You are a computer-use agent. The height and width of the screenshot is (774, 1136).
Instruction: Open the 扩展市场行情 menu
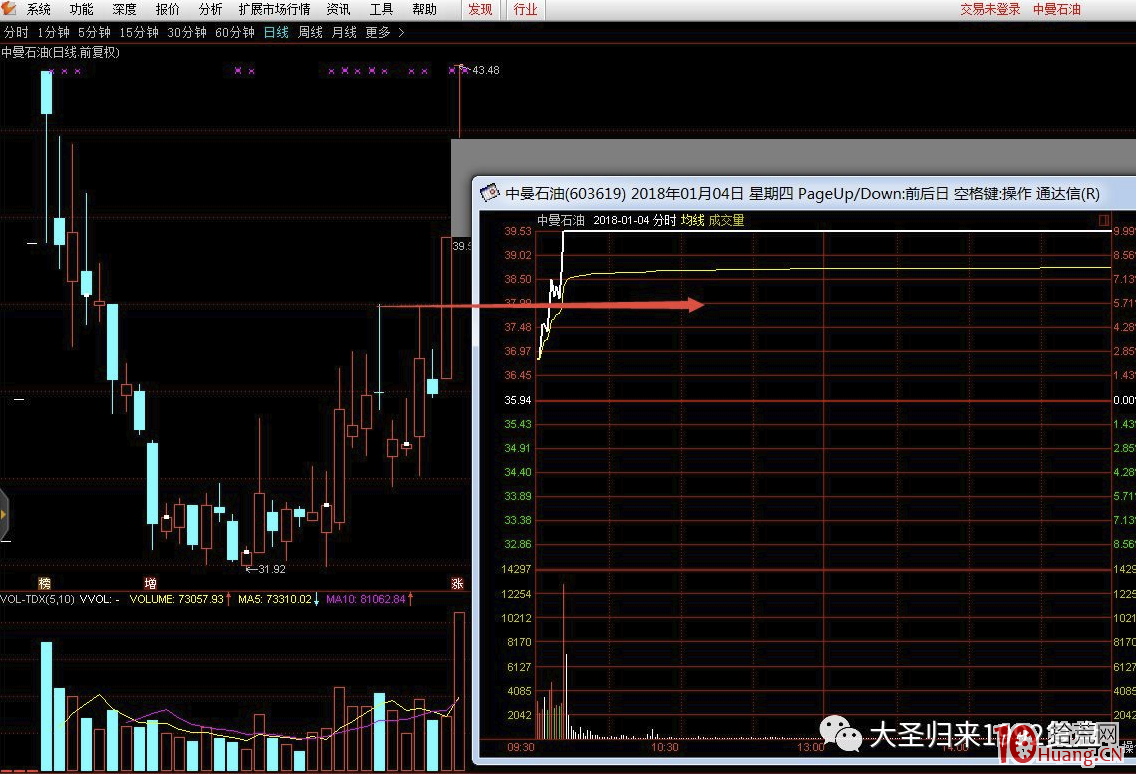pos(274,9)
